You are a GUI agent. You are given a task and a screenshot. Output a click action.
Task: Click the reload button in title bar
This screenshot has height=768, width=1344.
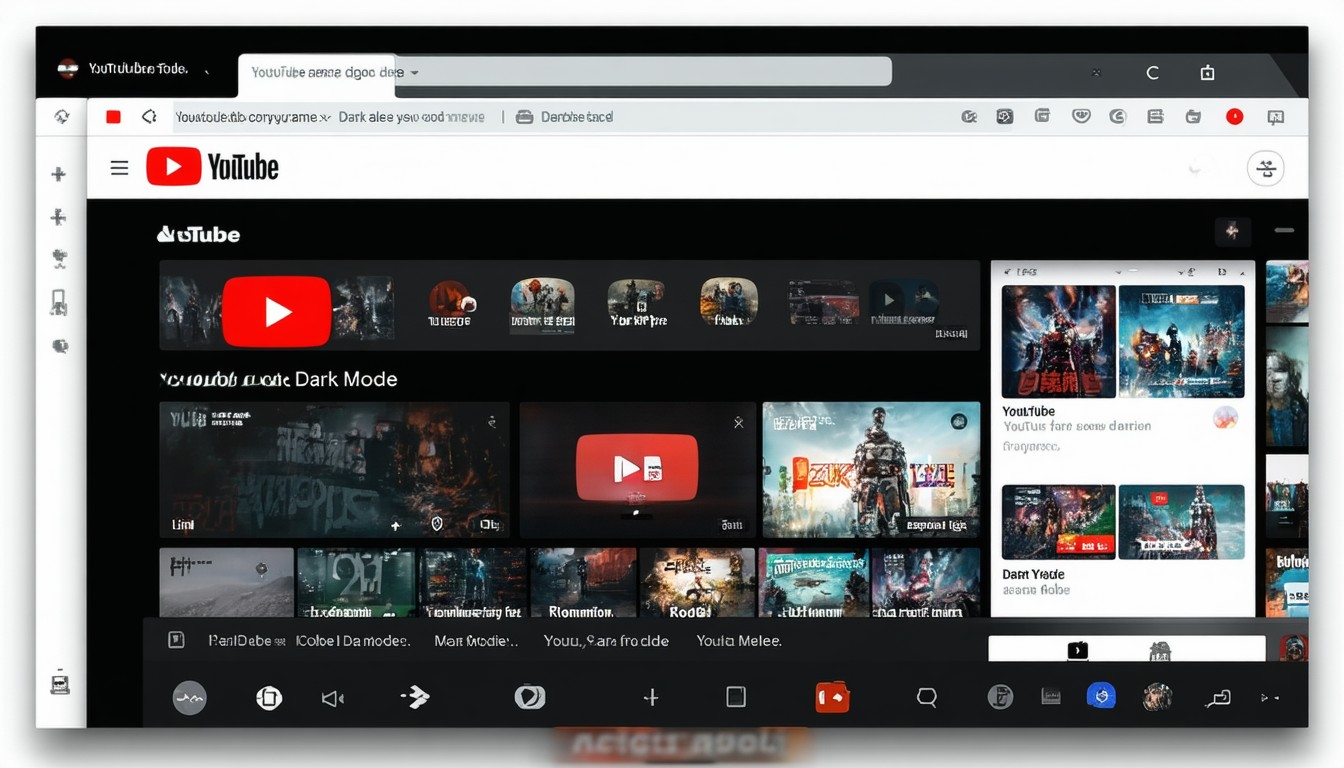tap(1152, 73)
